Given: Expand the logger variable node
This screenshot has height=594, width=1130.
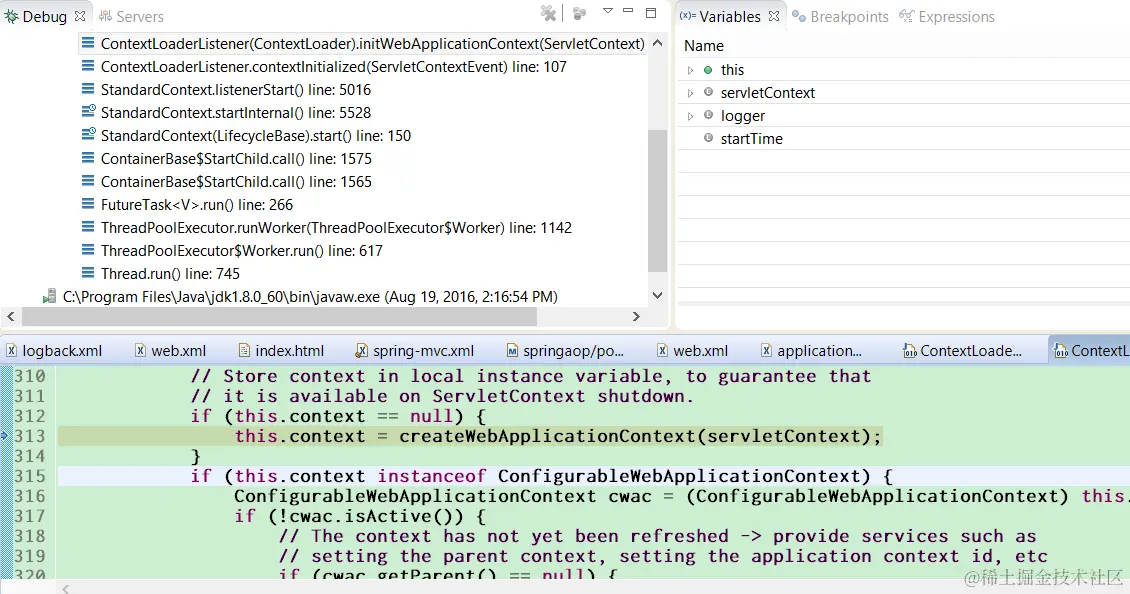Looking at the screenshot, I should (x=690, y=116).
